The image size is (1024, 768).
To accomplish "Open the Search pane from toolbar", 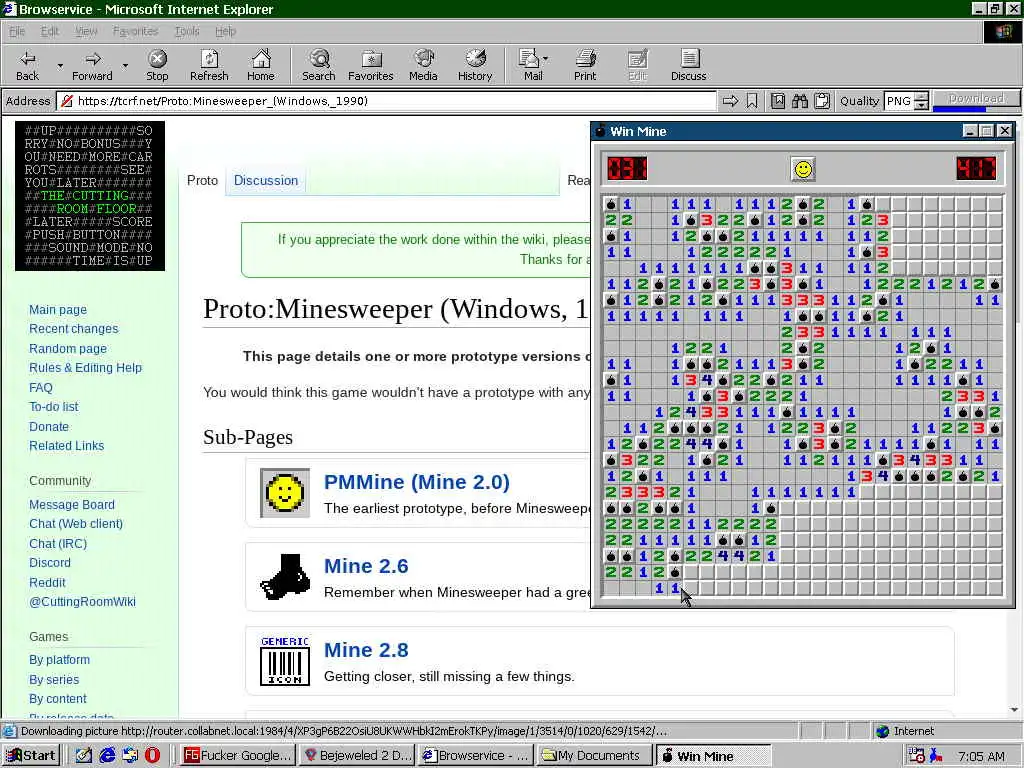I will click(319, 65).
